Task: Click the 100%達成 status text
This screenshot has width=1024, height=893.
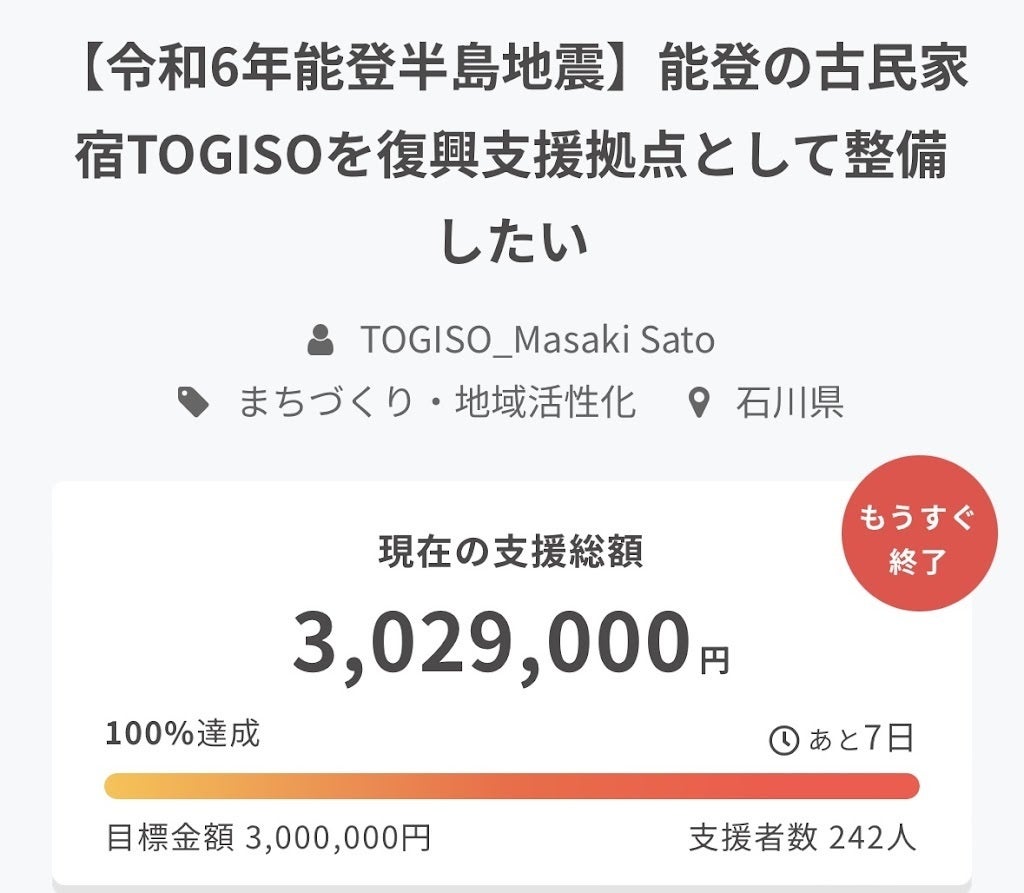Action: (x=183, y=734)
